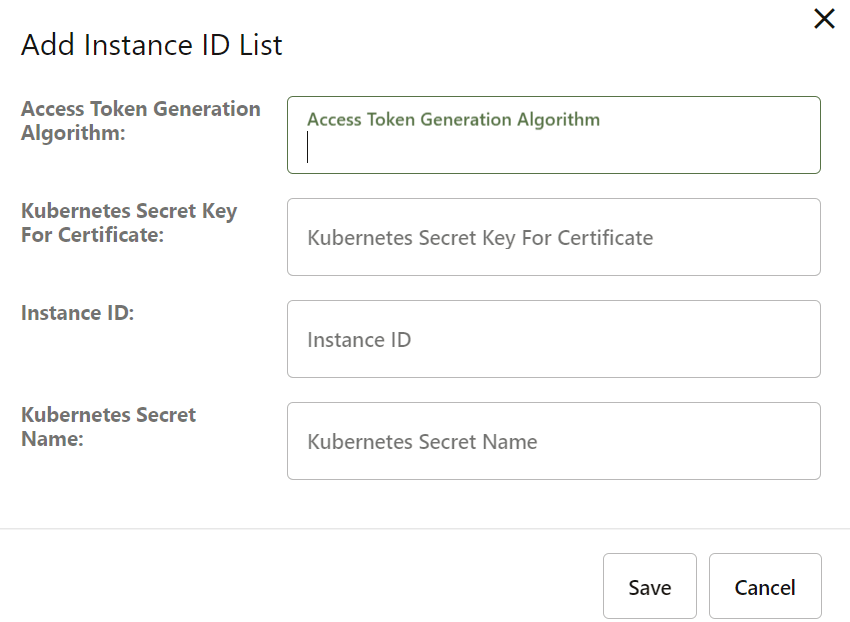The width and height of the screenshot is (850, 622).
Task: Click the Access Token Generation Algorithm input field
Action: point(554,135)
